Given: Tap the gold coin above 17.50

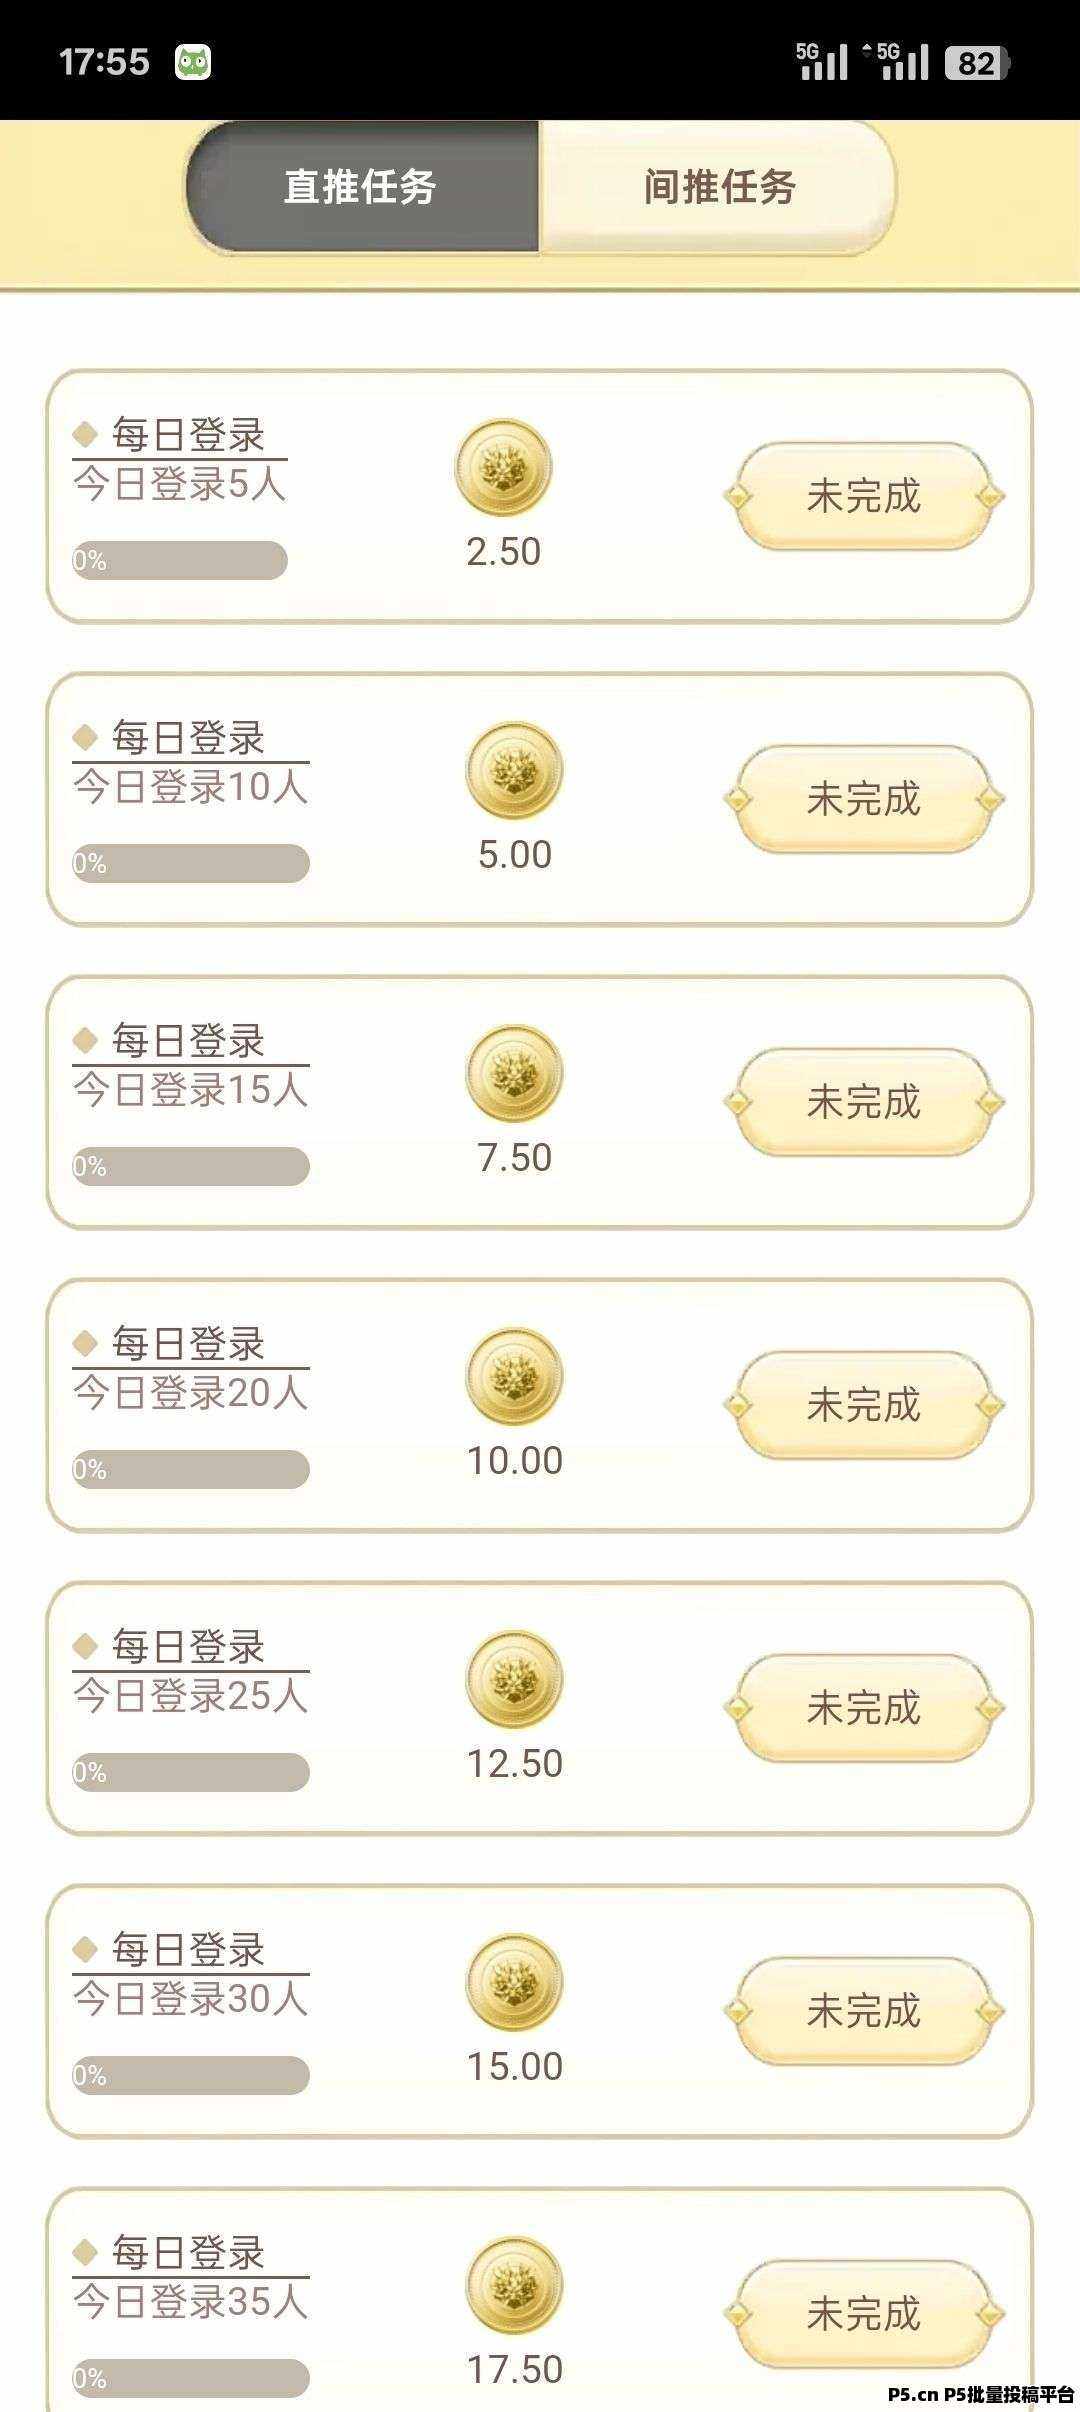Looking at the screenshot, I should [515, 2286].
